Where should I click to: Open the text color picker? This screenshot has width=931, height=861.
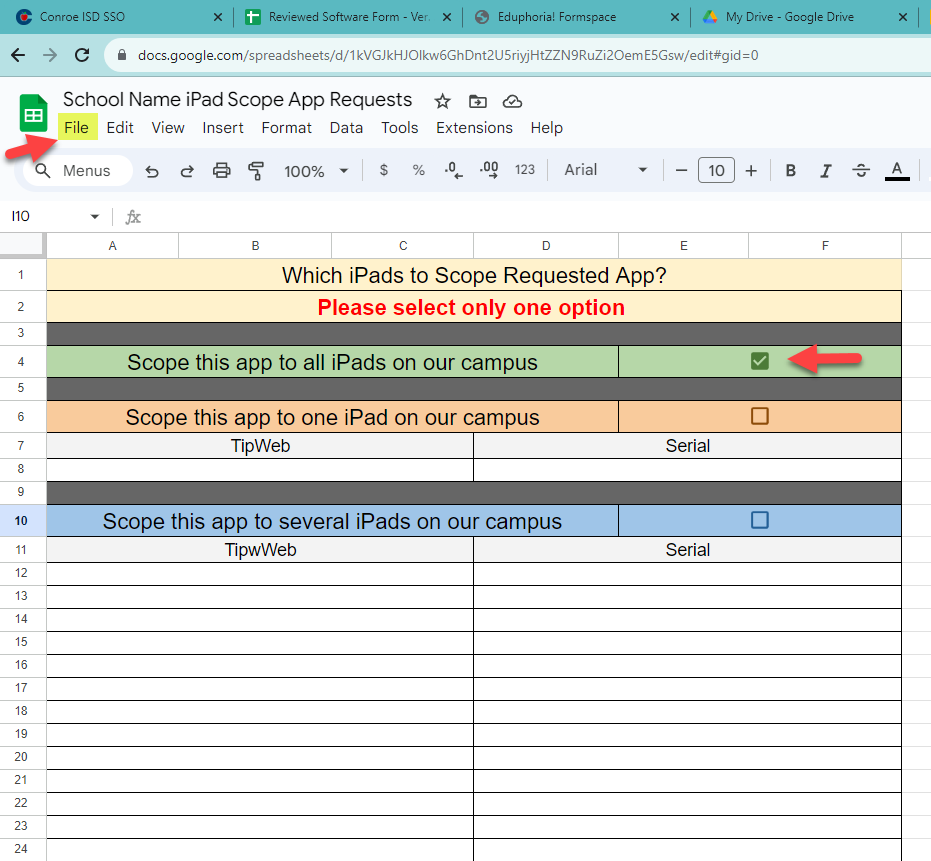pos(897,170)
